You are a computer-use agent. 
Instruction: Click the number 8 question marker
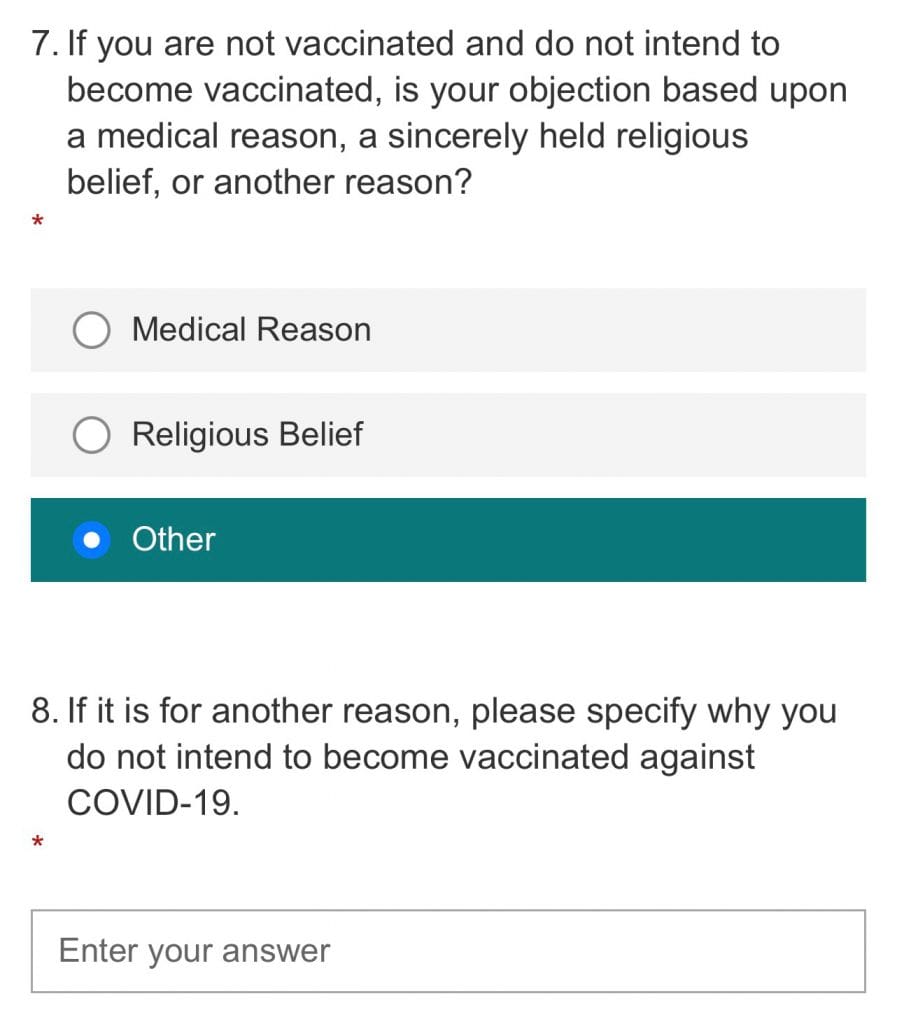click(44, 711)
